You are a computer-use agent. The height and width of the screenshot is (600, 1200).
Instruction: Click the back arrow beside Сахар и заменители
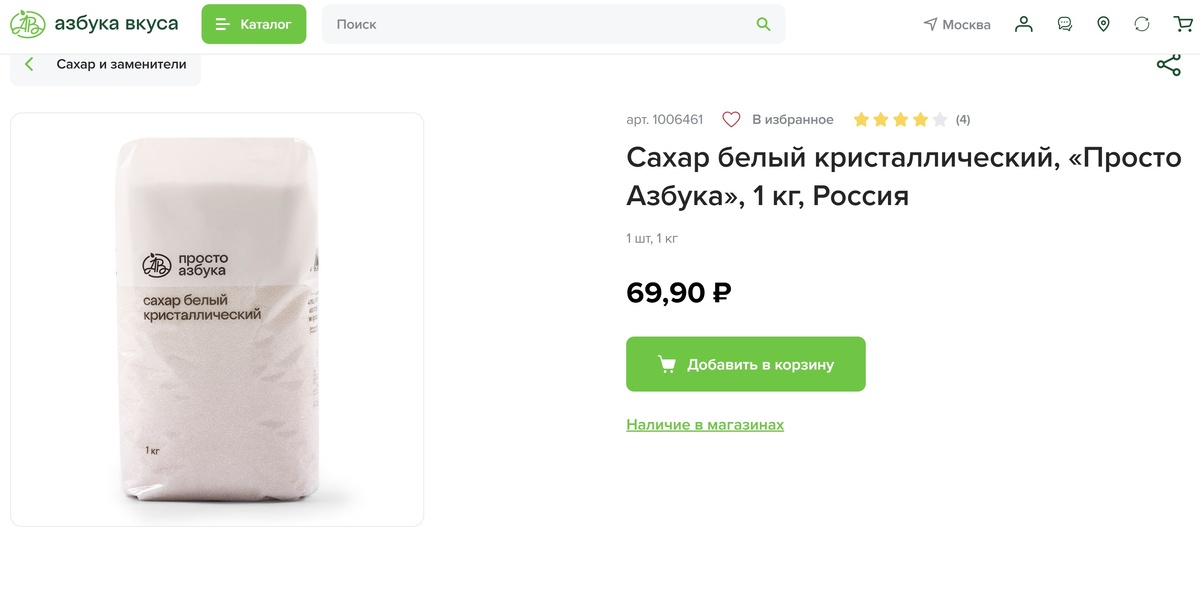click(x=28, y=64)
